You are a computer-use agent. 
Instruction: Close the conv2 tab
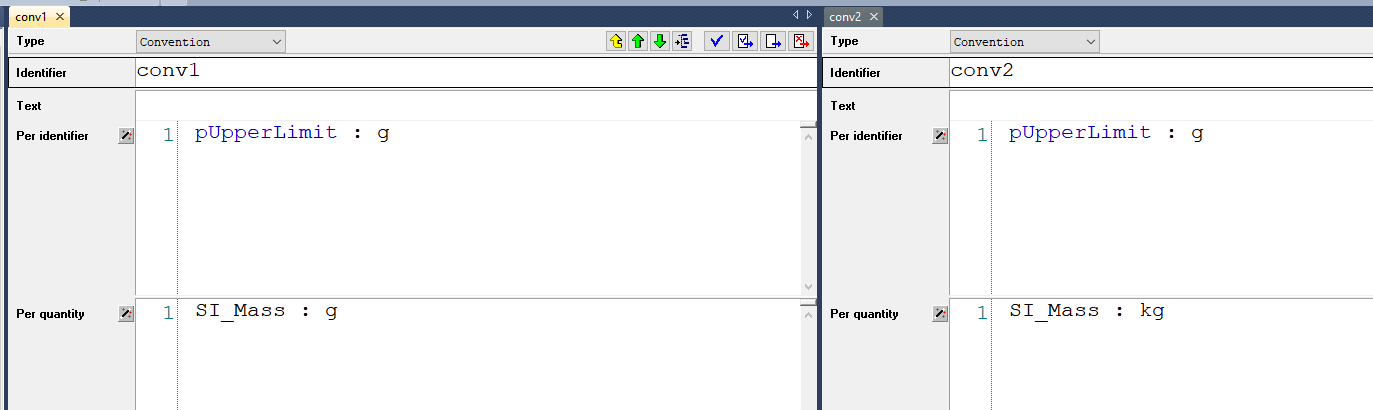[x=874, y=17]
